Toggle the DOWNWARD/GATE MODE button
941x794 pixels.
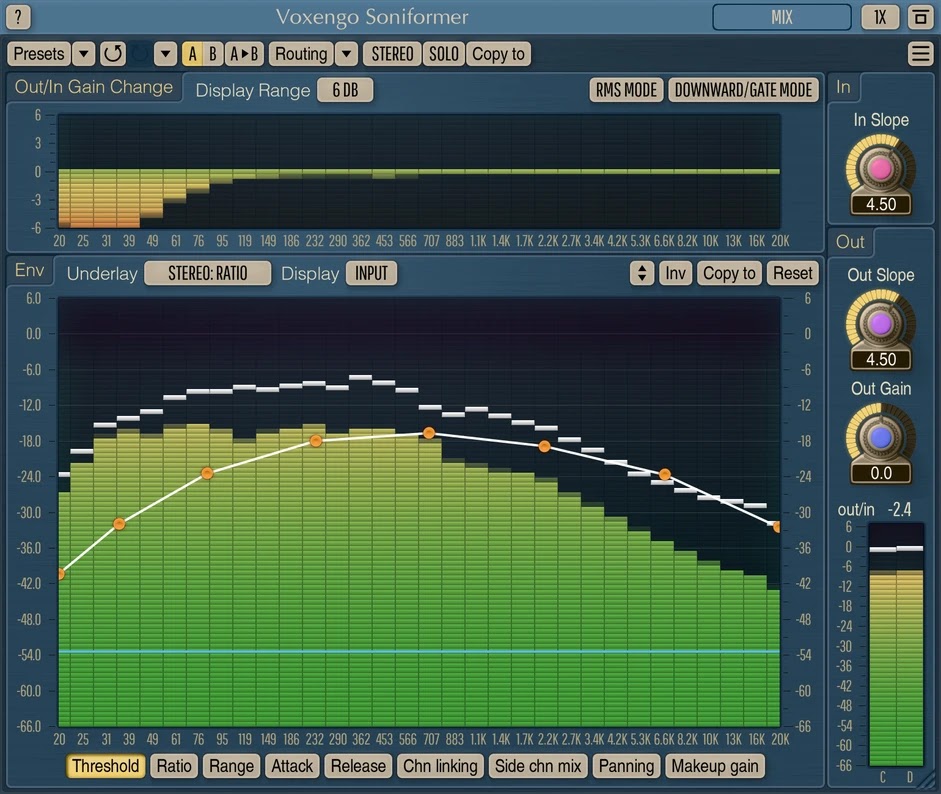743,90
